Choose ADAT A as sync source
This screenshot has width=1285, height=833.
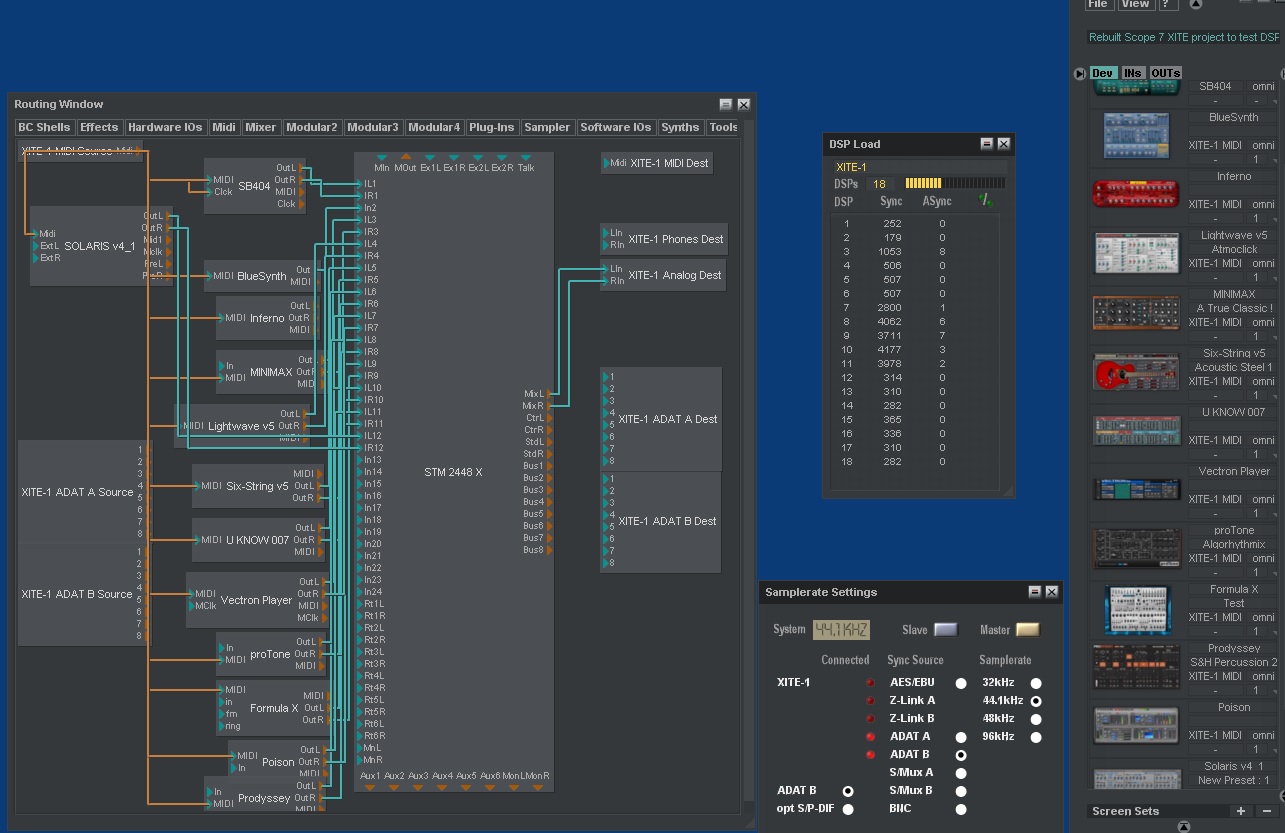[961, 737]
